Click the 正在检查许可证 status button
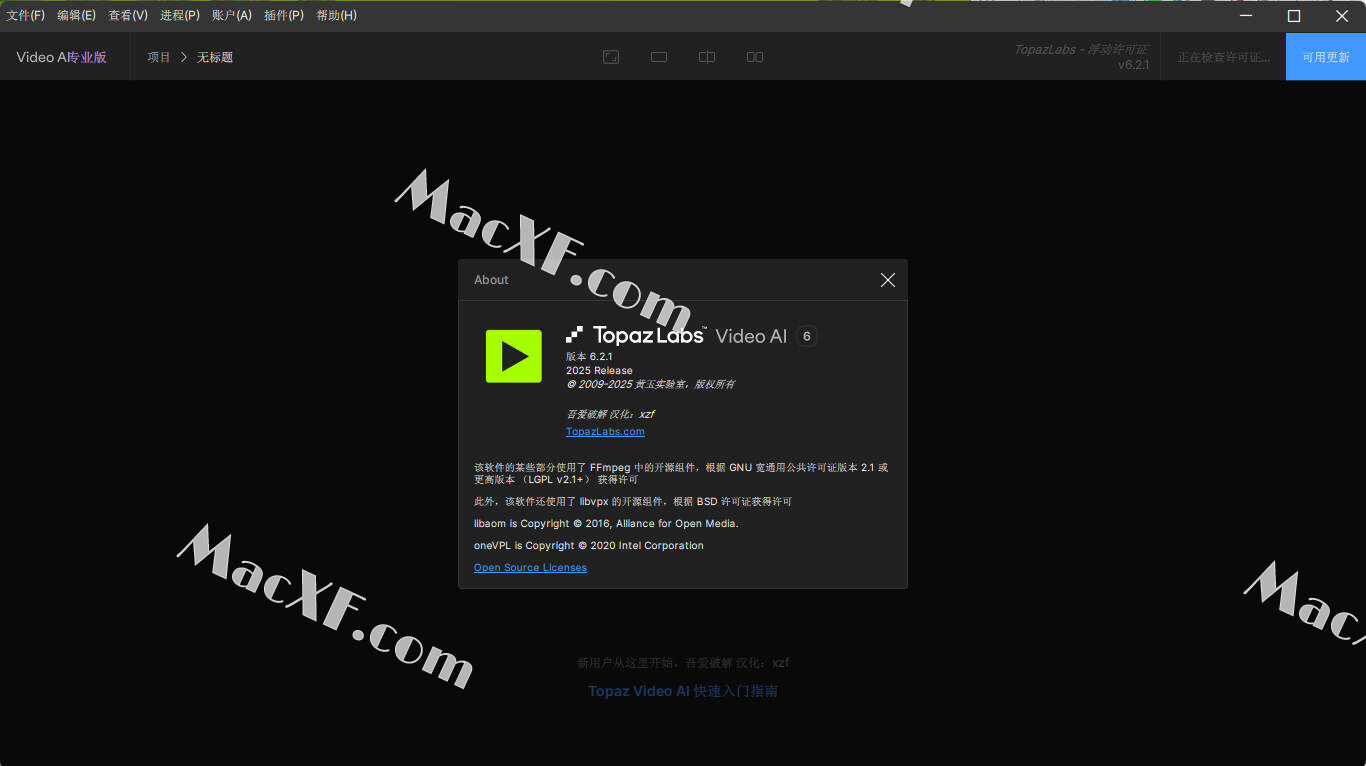 (x=1223, y=57)
